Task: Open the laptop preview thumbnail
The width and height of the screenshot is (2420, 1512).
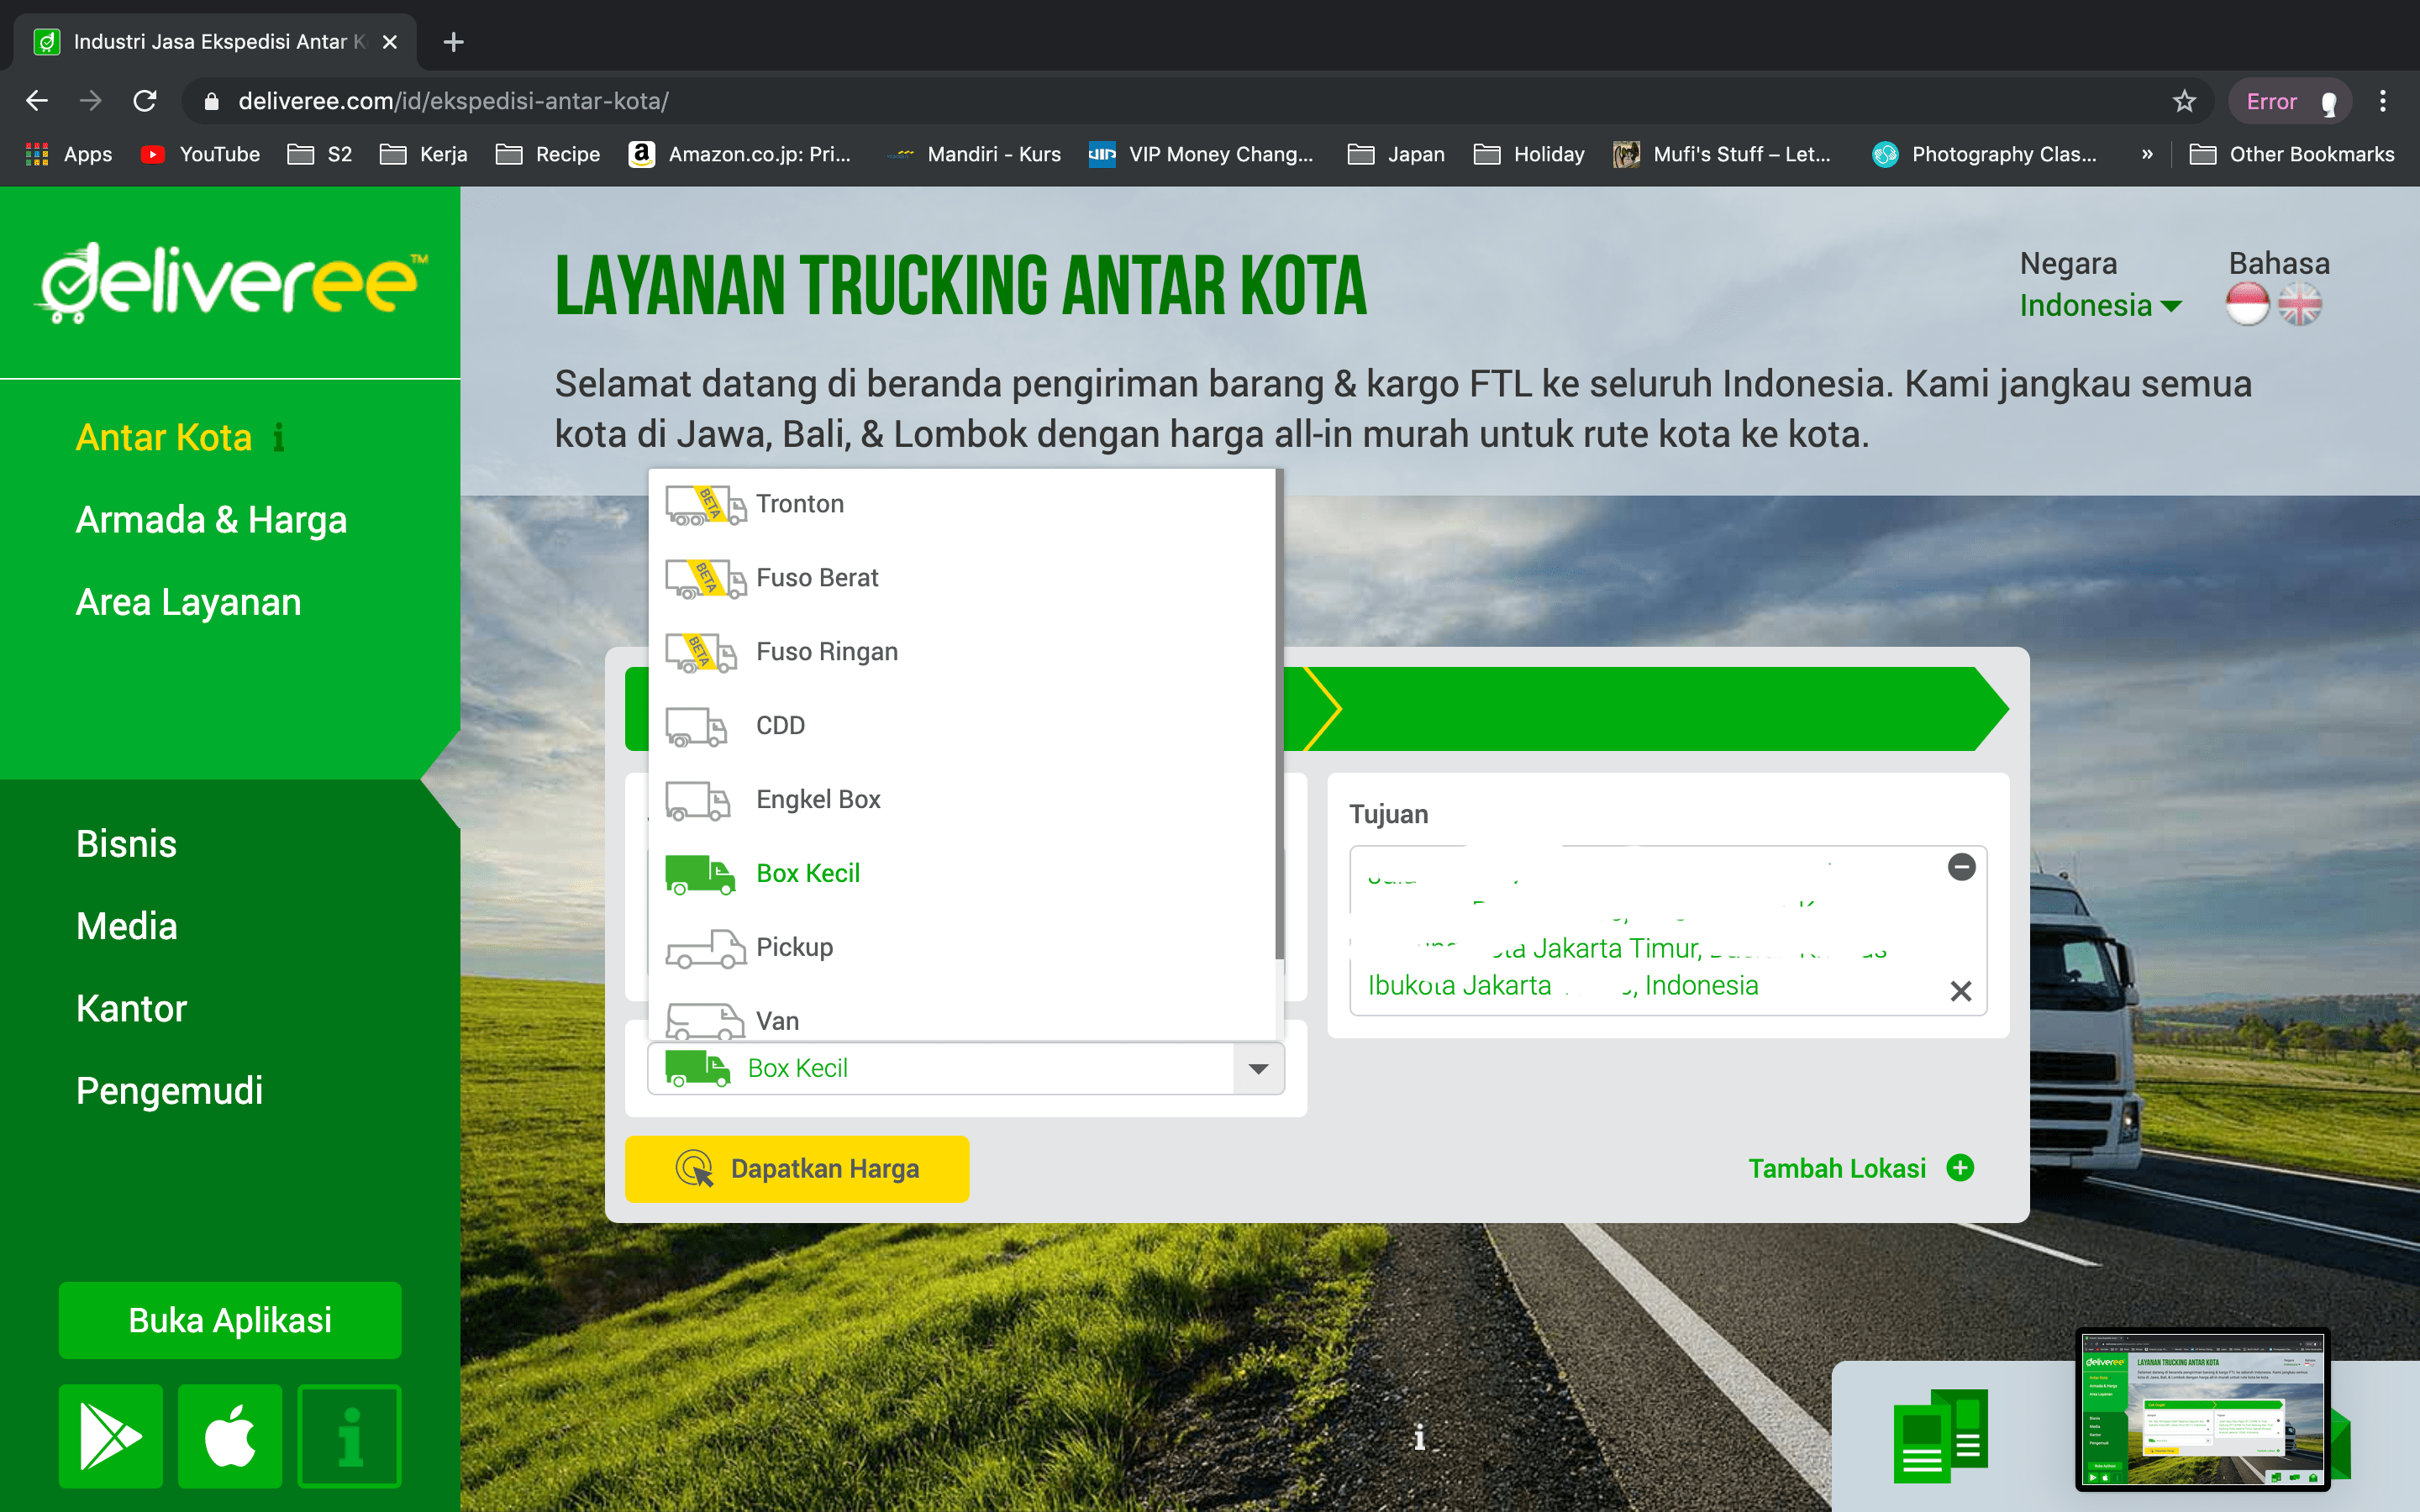Action: (2202, 1408)
